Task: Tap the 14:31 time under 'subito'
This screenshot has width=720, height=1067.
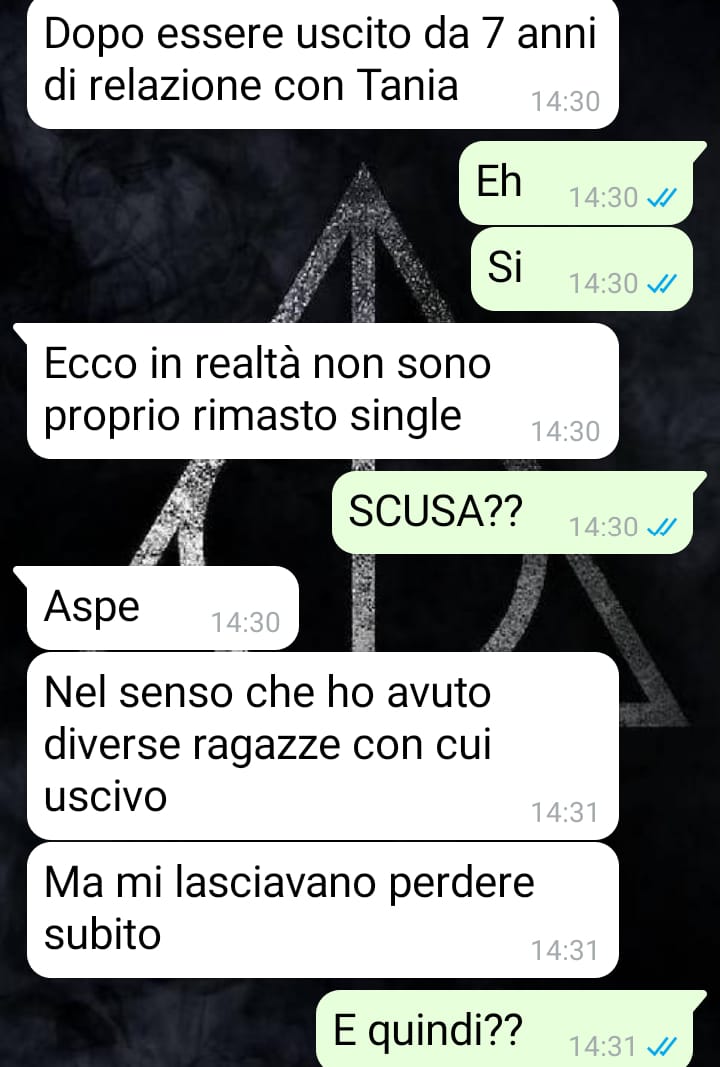Action: [565, 950]
